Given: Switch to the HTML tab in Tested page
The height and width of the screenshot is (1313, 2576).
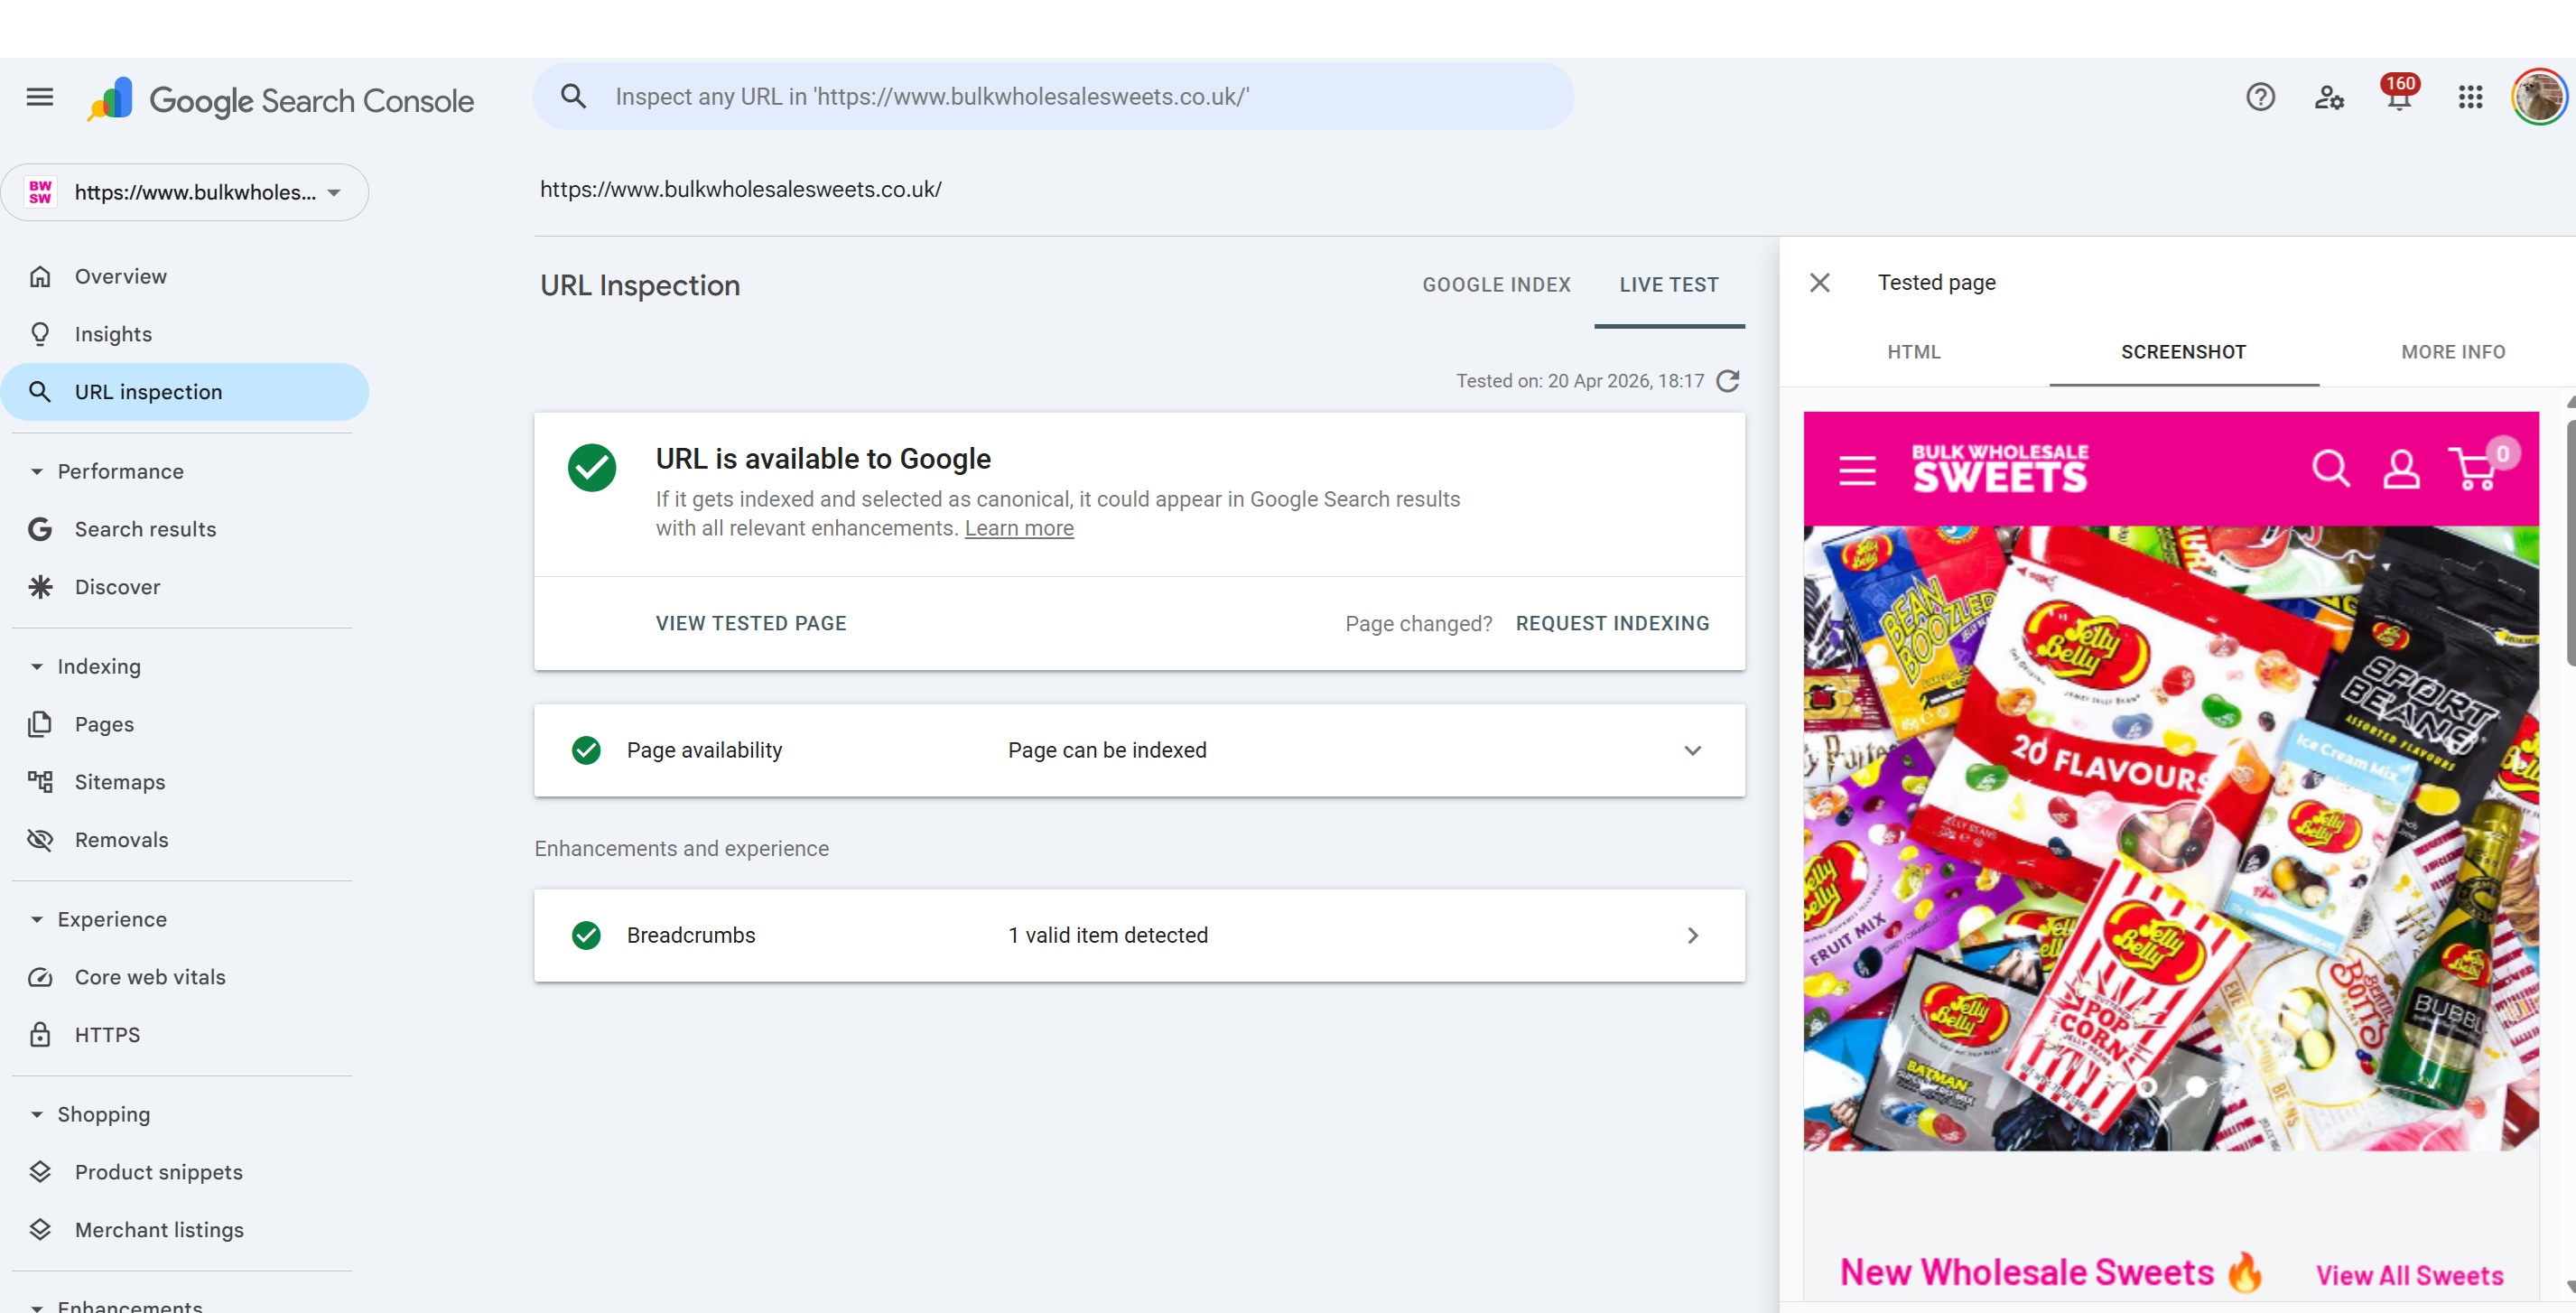Looking at the screenshot, I should pos(1912,352).
